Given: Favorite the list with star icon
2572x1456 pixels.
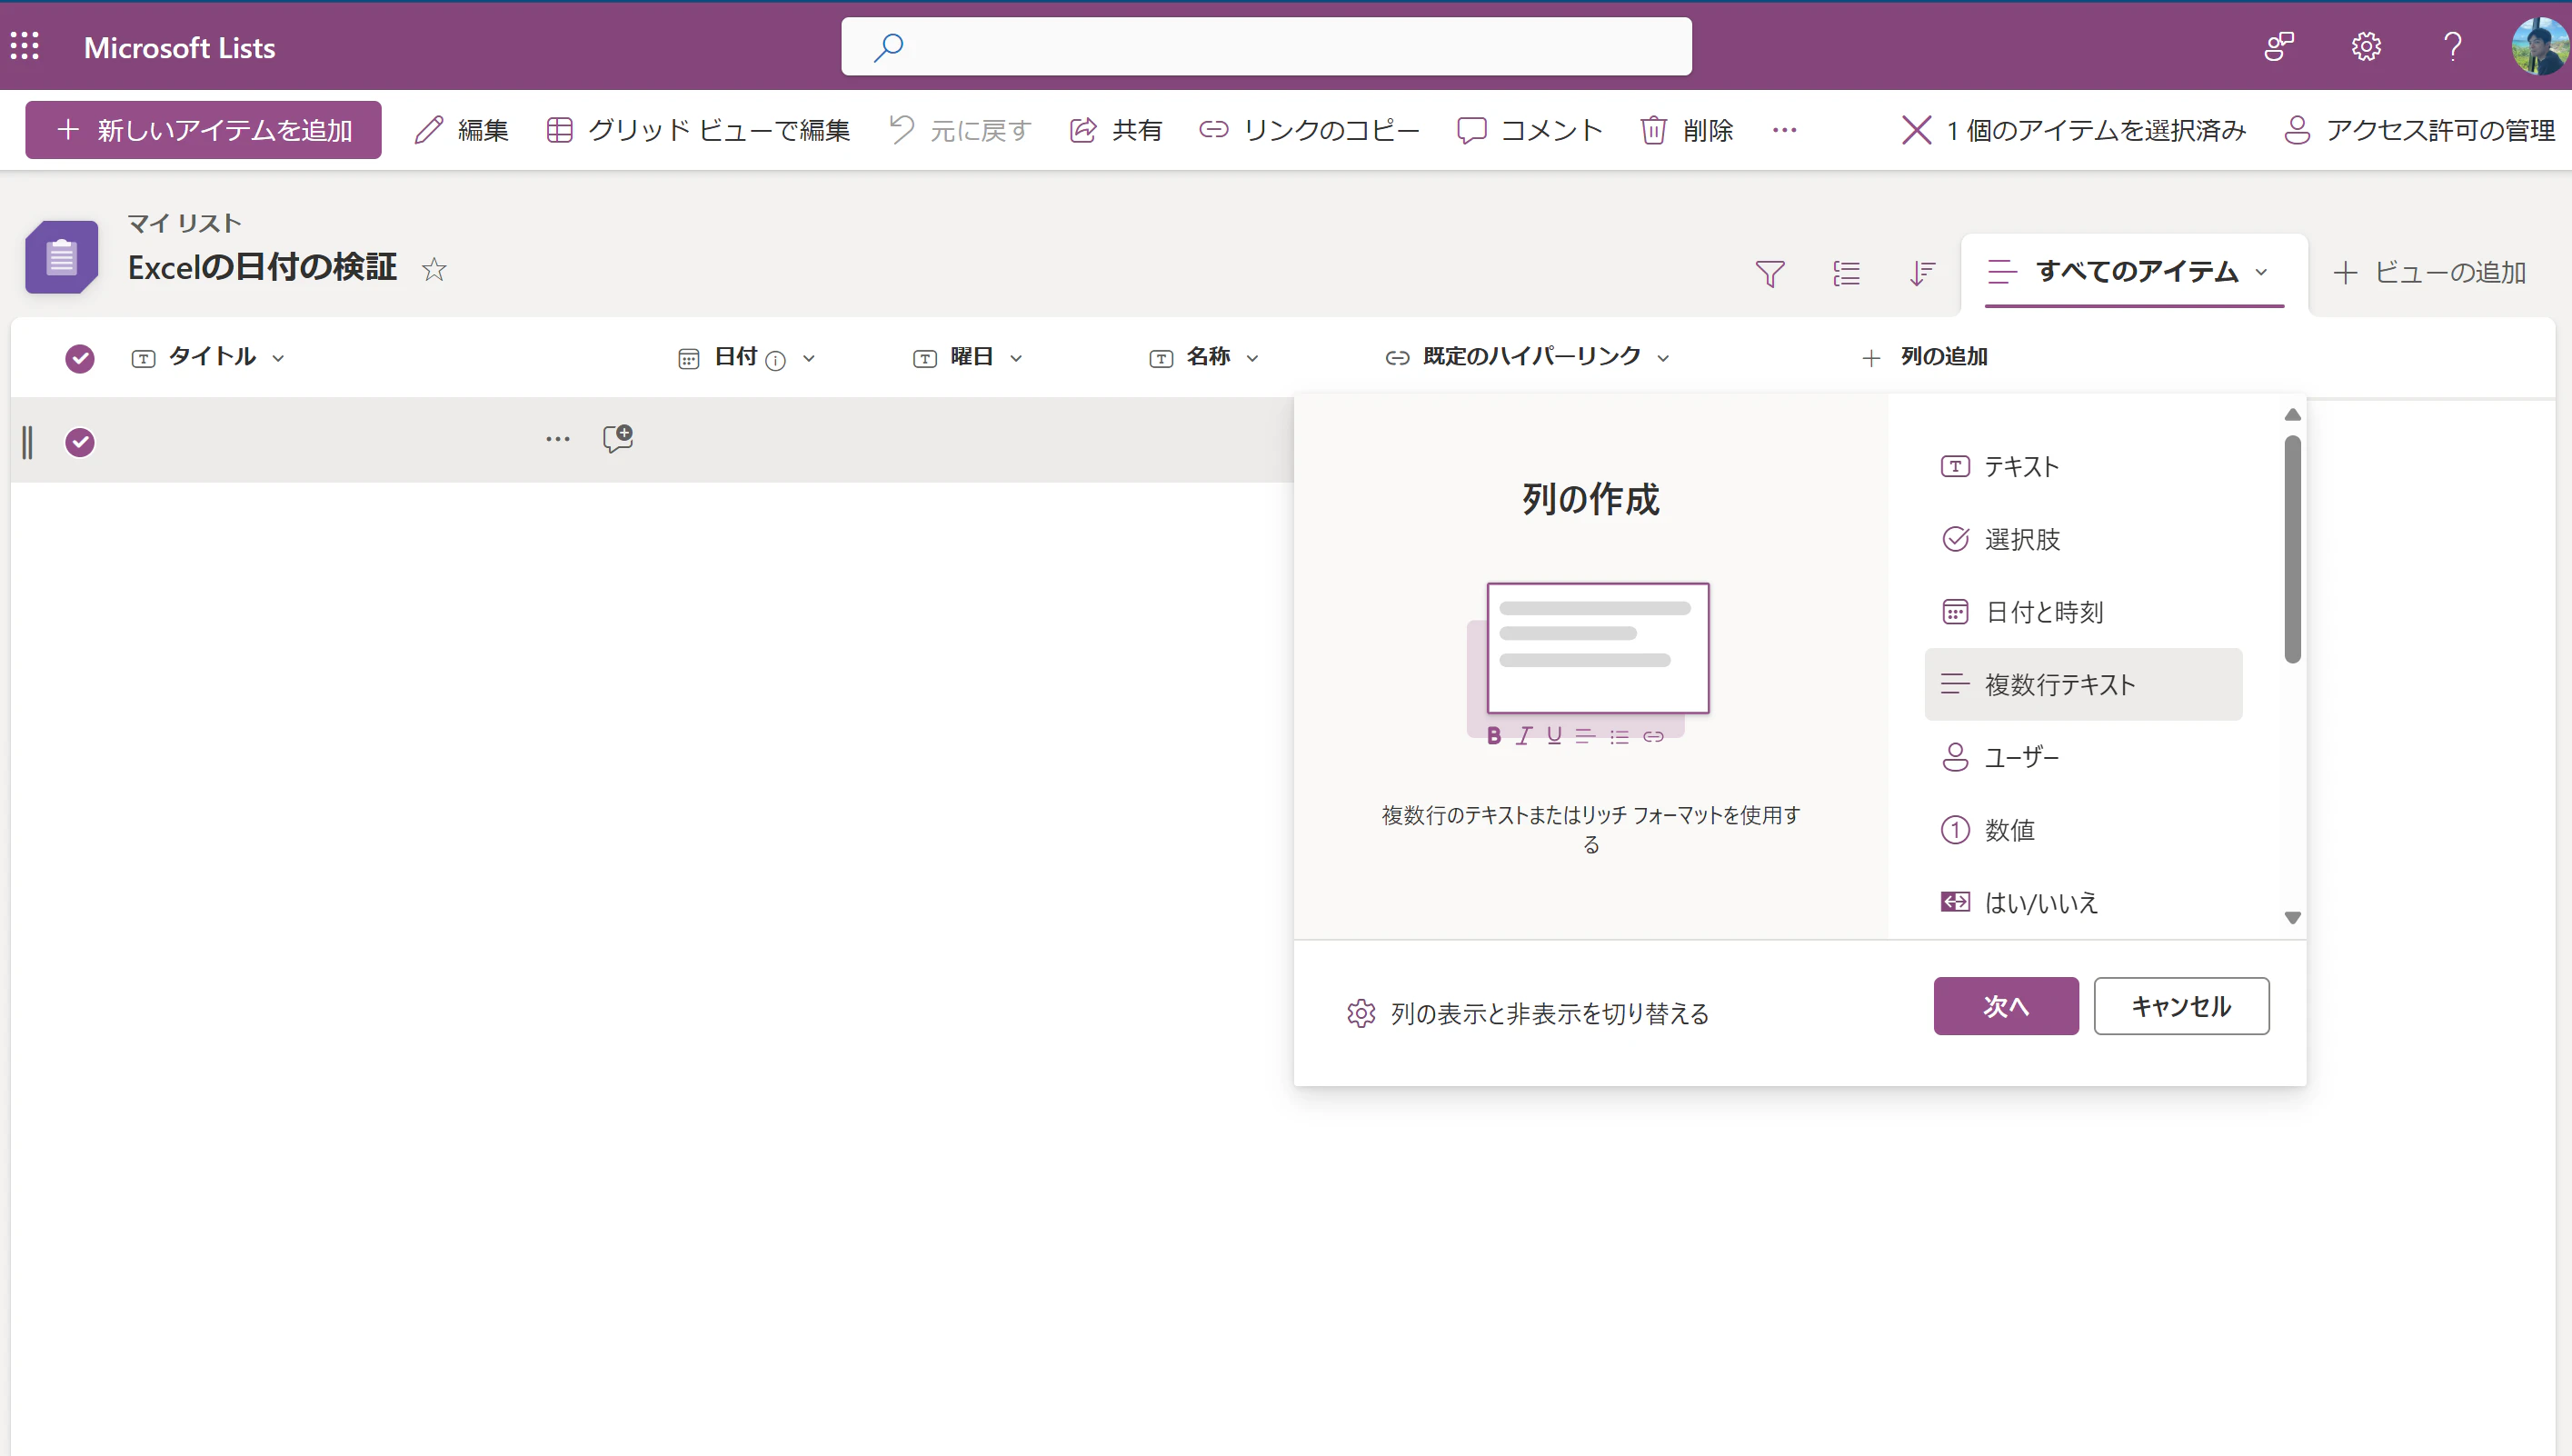Looking at the screenshot, I should coord(433,269).
